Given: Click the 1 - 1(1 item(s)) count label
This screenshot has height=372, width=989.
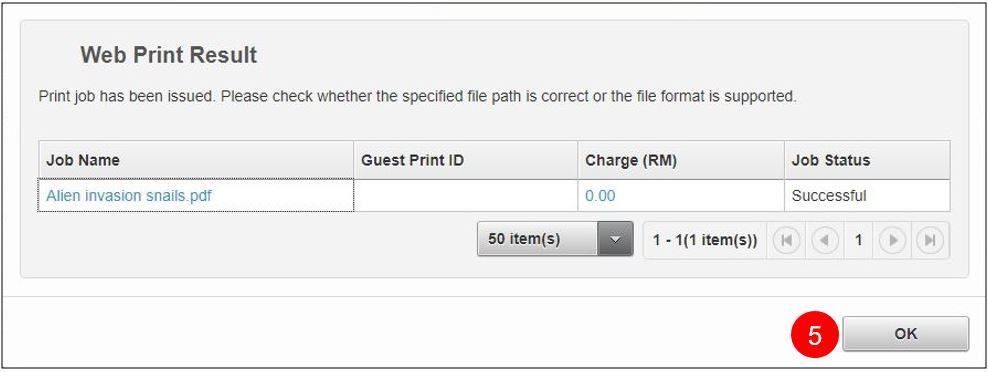Looking at the screenshot, I should click(x=705, y=240).
